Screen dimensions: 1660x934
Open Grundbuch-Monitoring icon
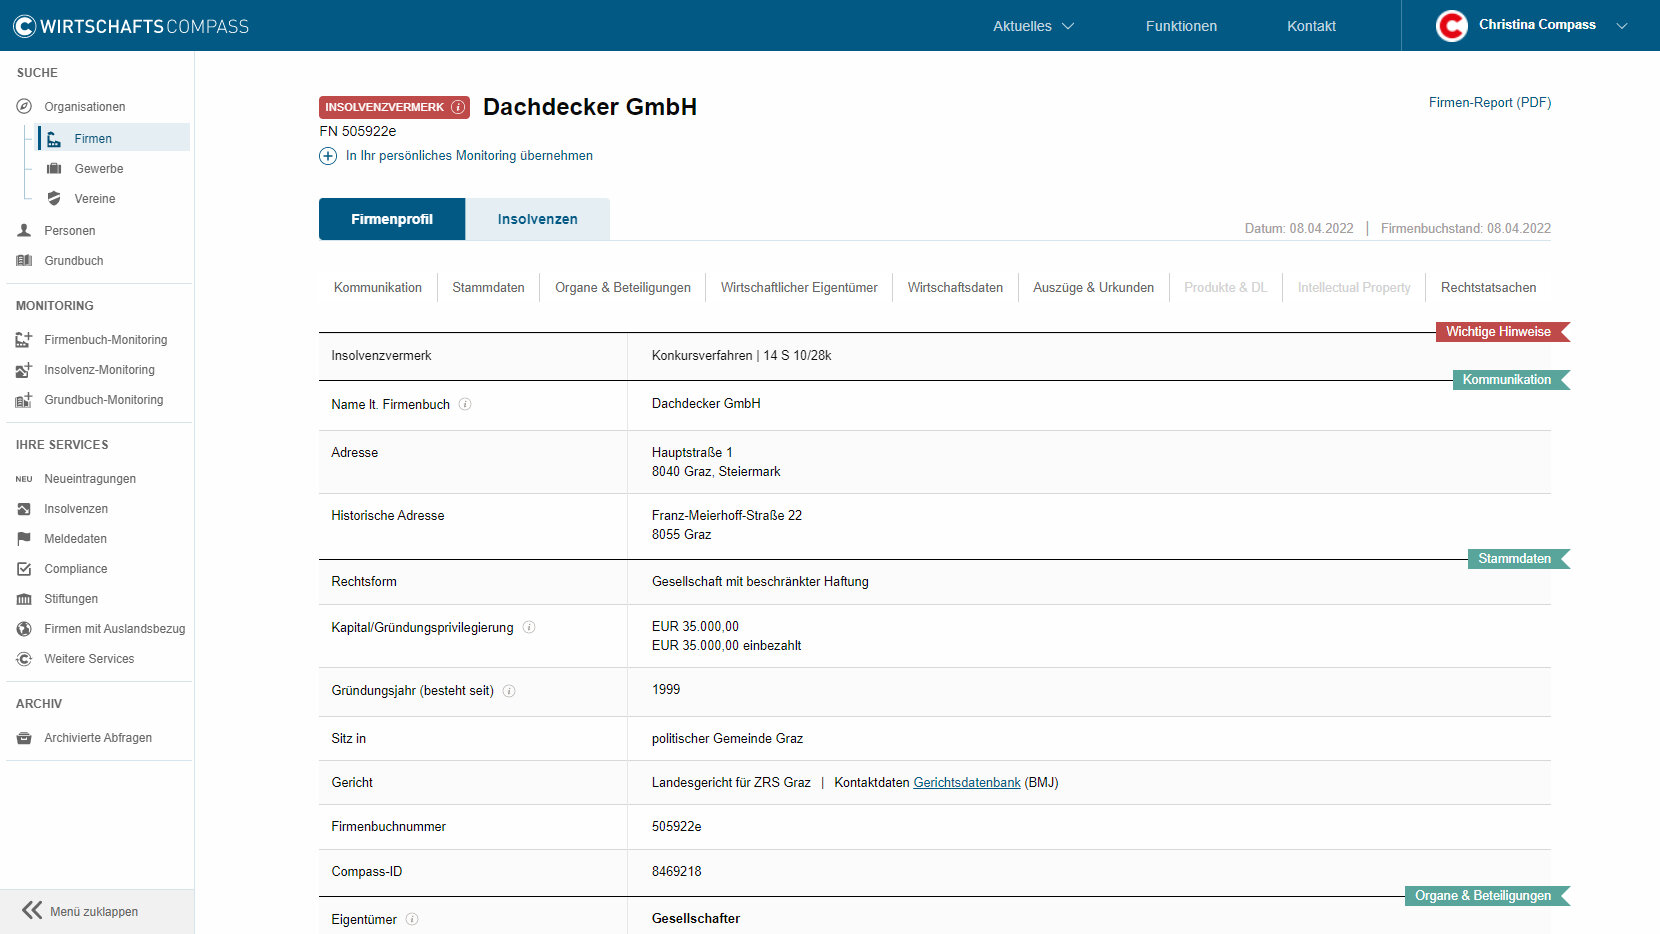[24, 399]
